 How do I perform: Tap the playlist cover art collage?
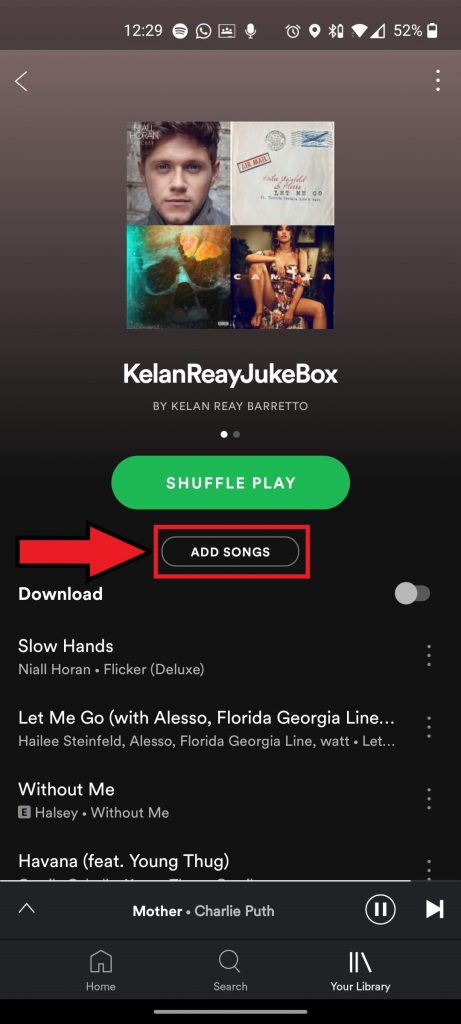(230, 225)
